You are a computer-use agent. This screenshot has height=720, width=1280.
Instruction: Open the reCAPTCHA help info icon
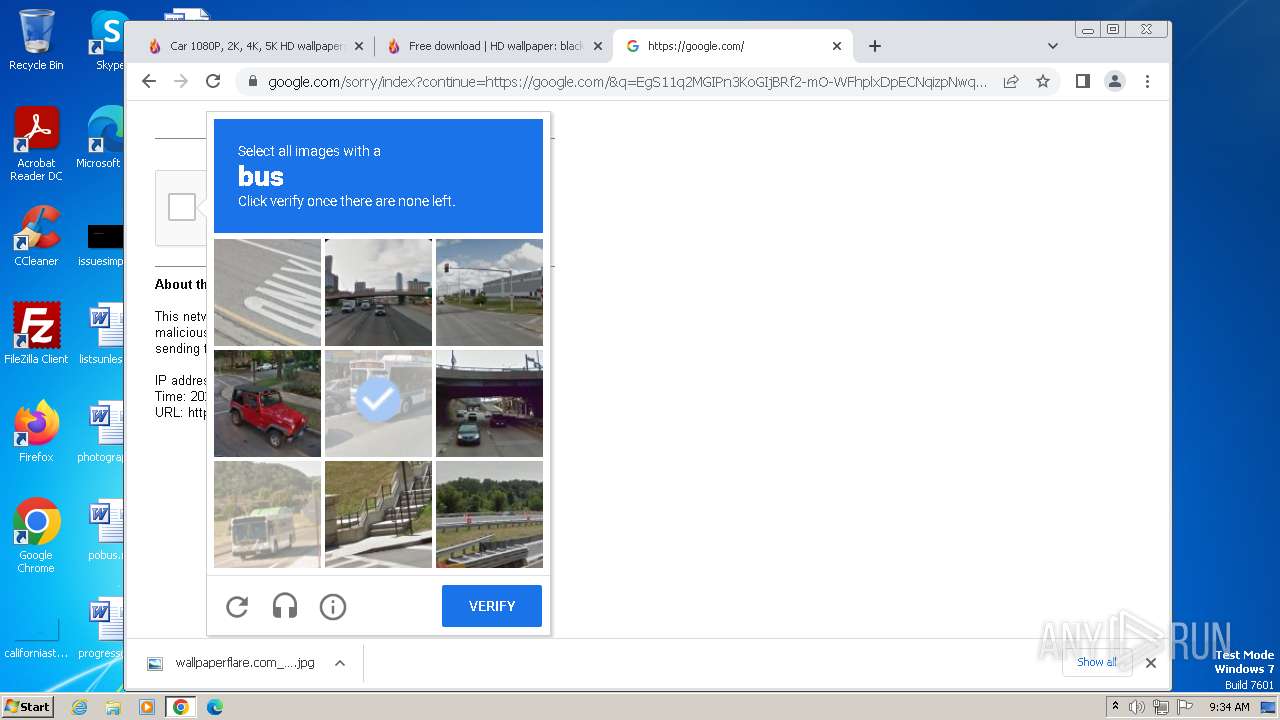tap(333, 606)
